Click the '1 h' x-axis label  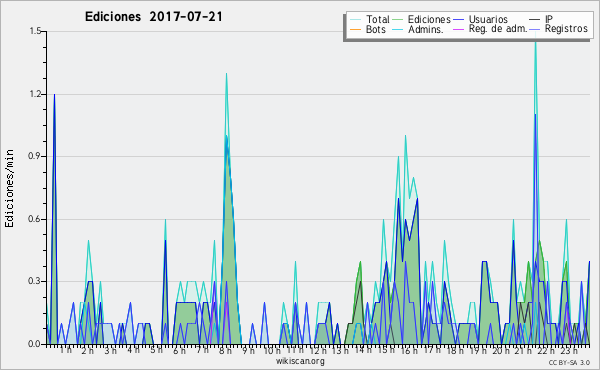tap(65, 350)
